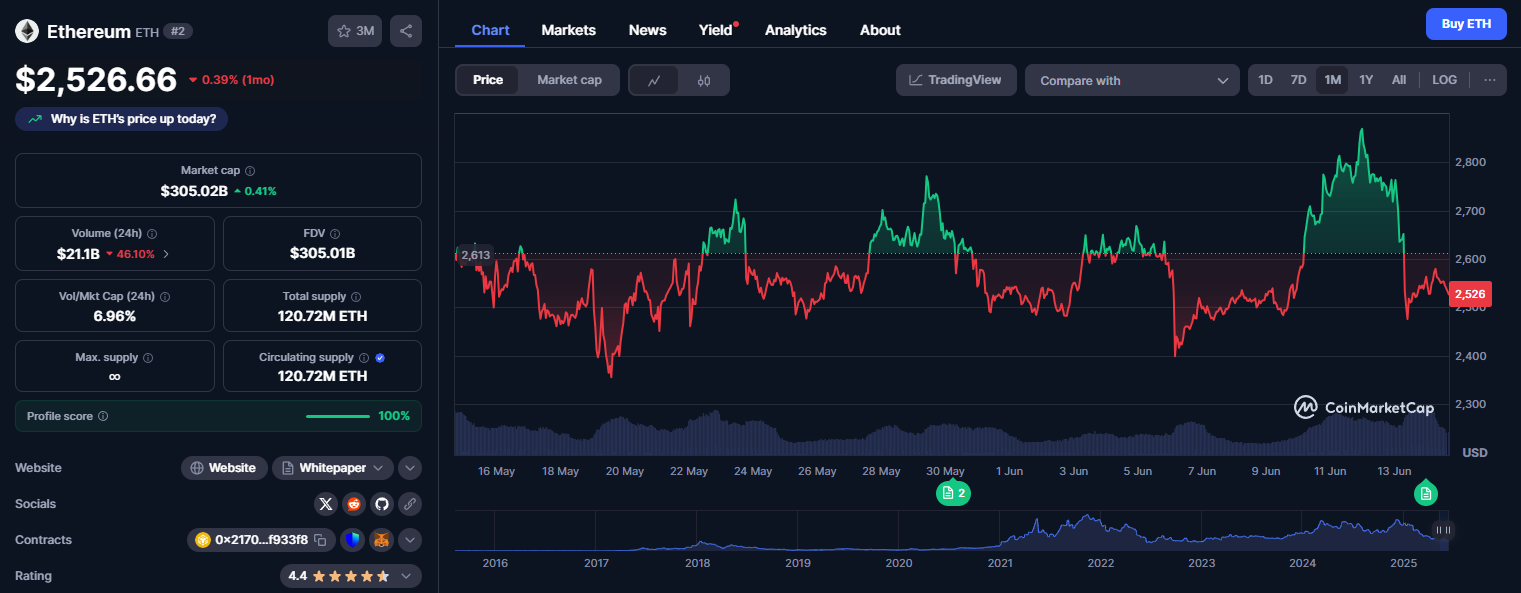This screenshot has width=1521, height=593.
Task: Click the verified badge beside Circulating supply
Action: click(x=380, y=358)
